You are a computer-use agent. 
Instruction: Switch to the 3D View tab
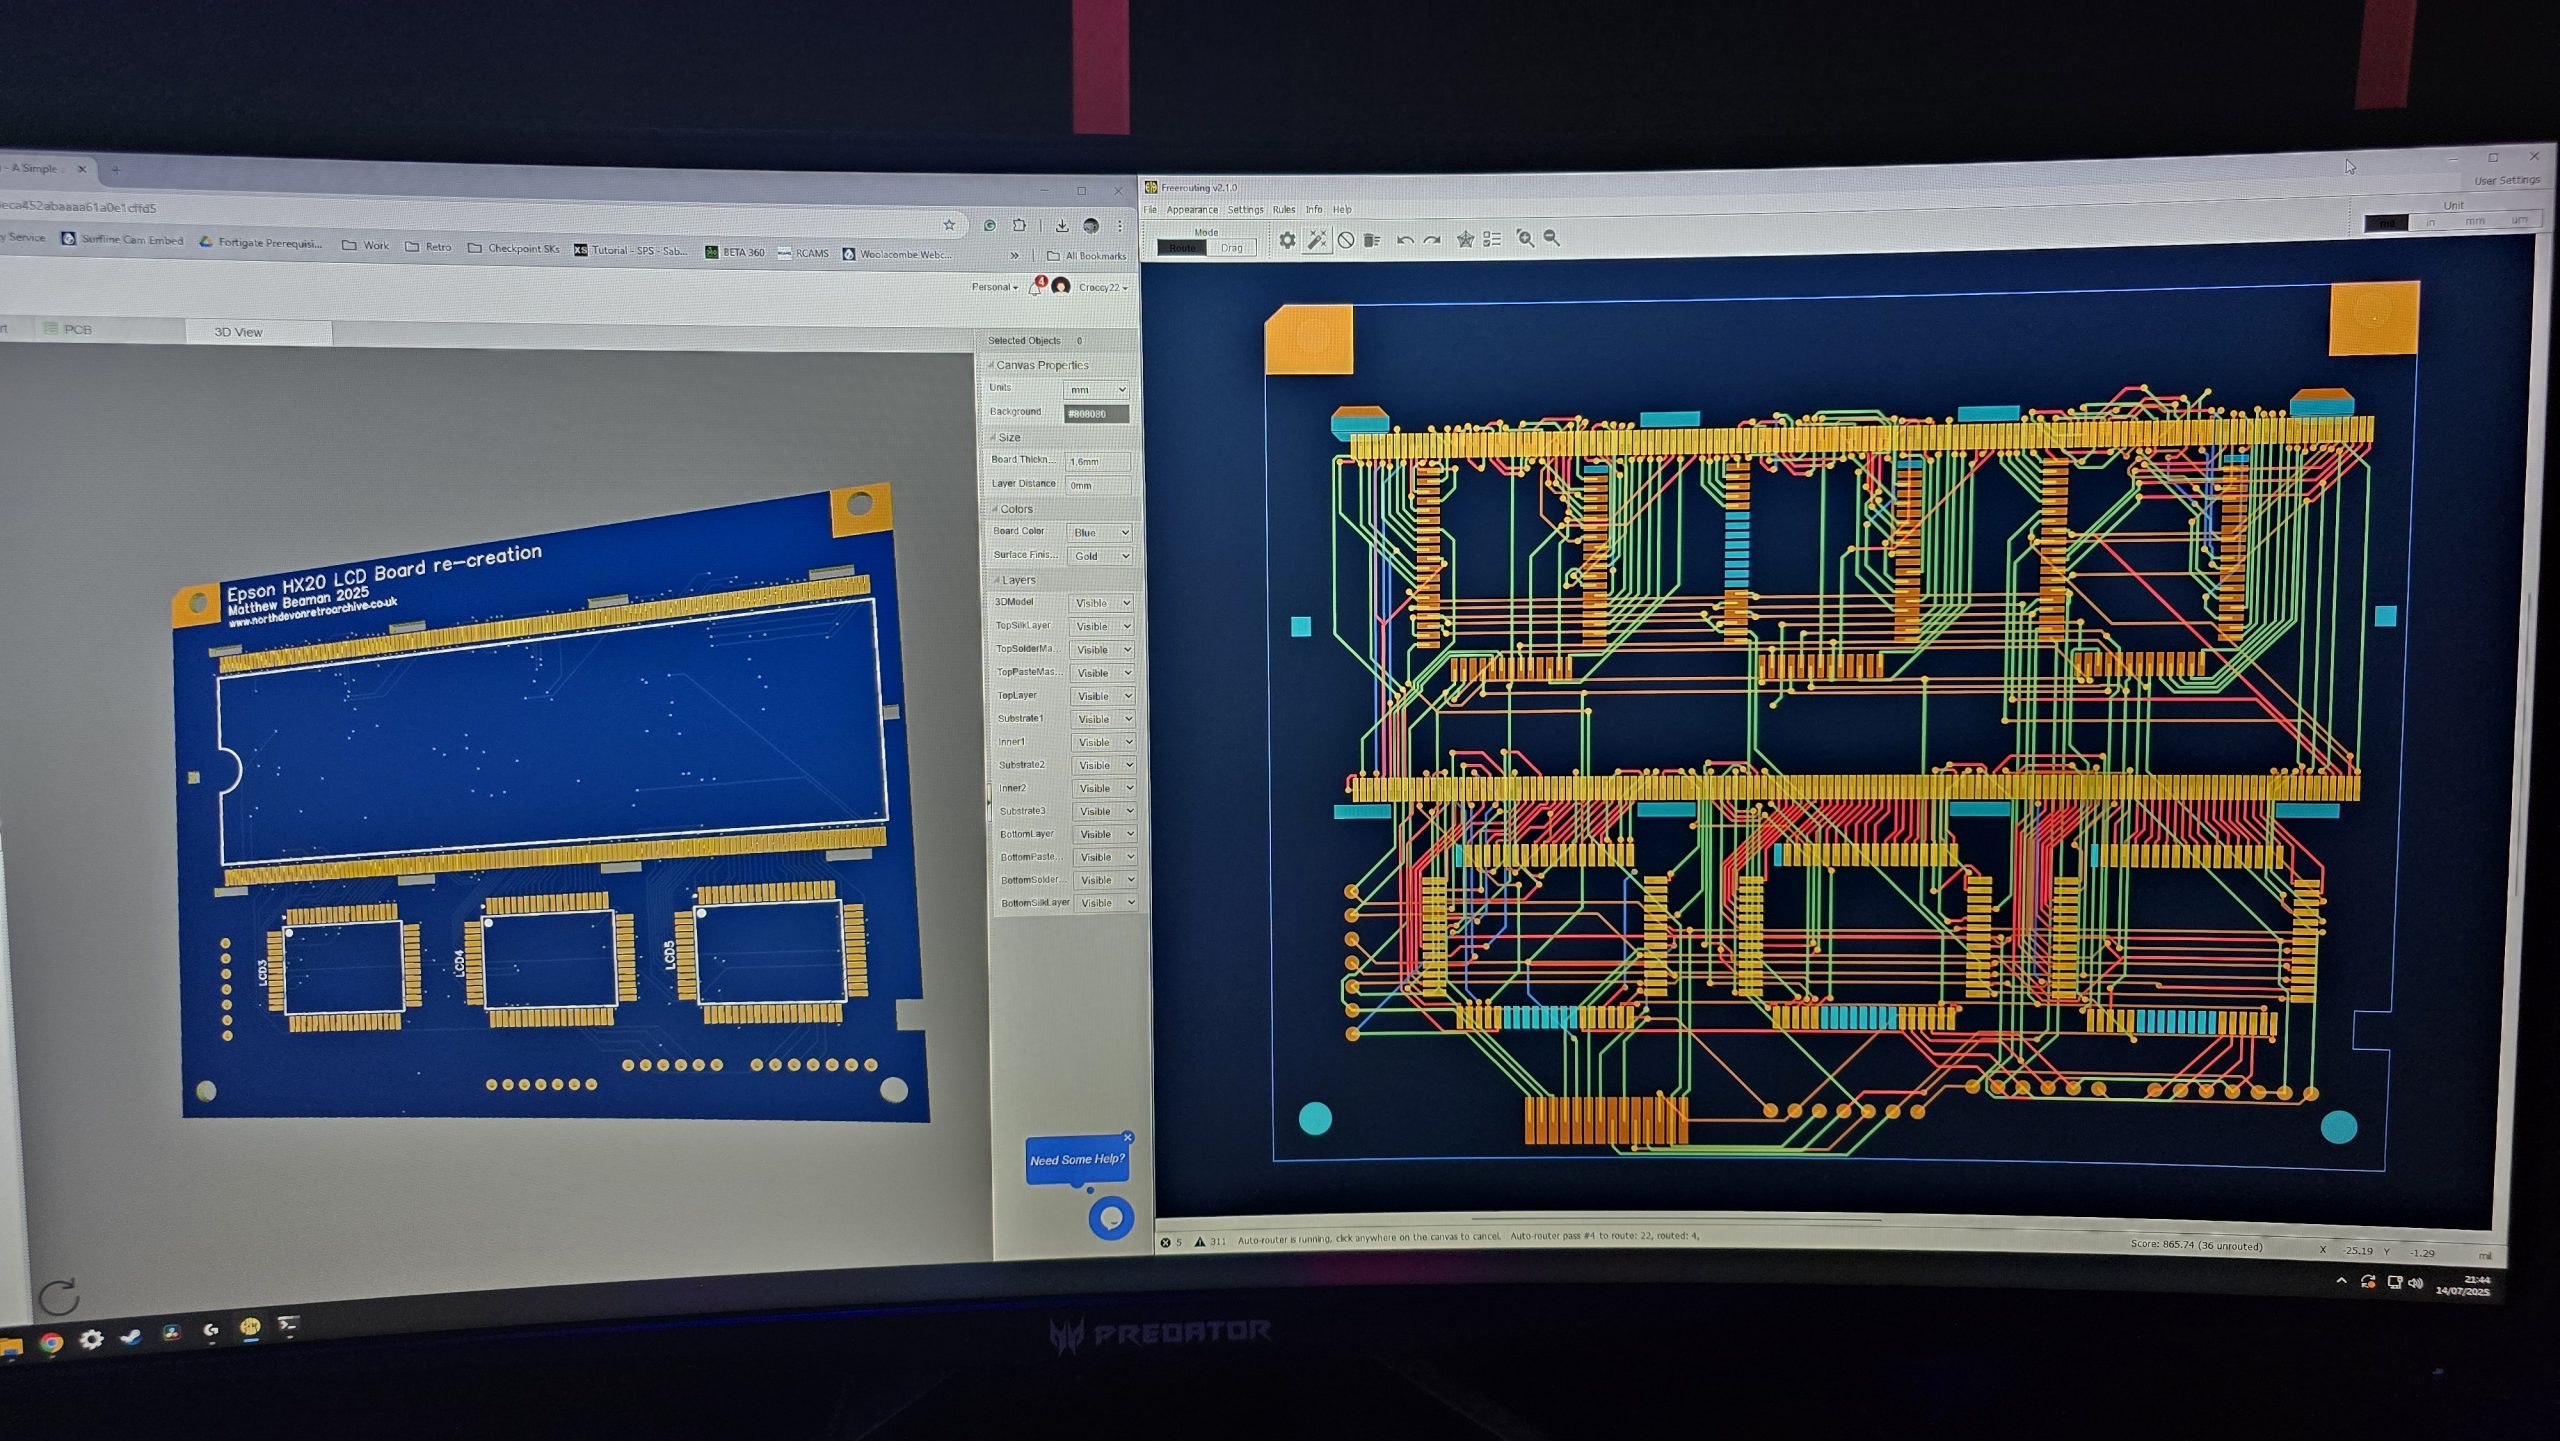[x=238, y=332]
